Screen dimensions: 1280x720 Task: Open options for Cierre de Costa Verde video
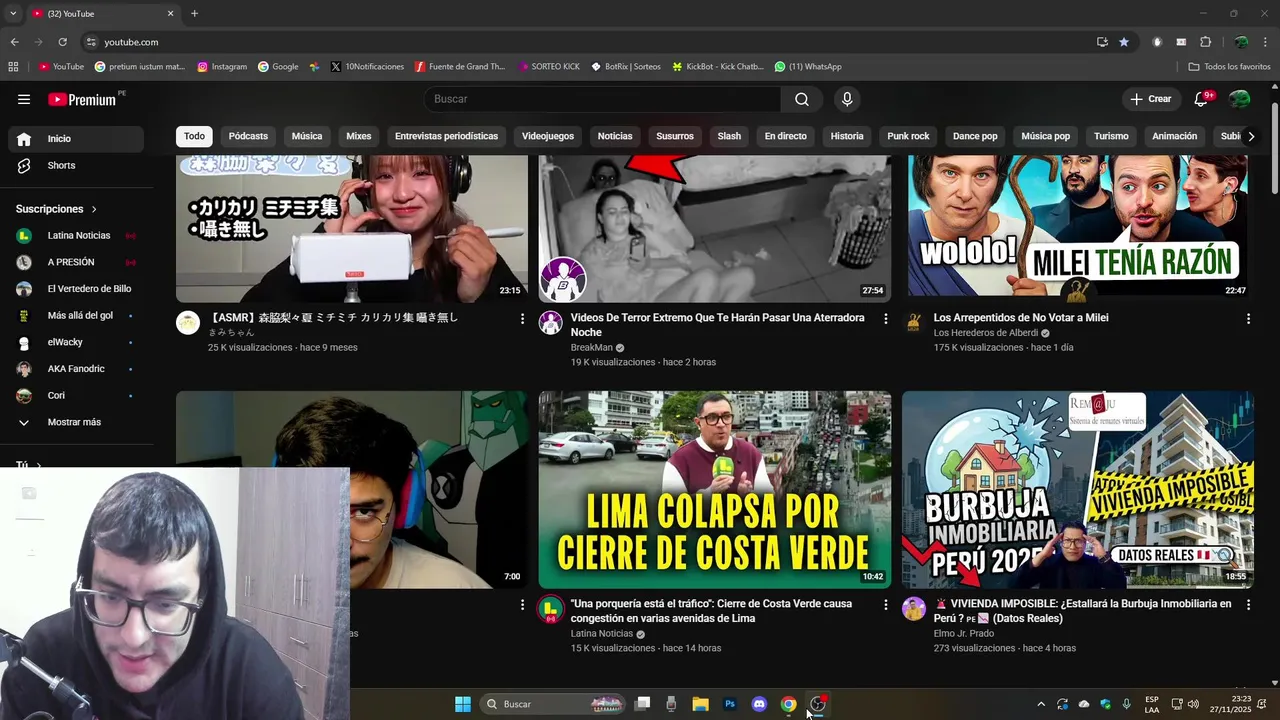(885, 605)
